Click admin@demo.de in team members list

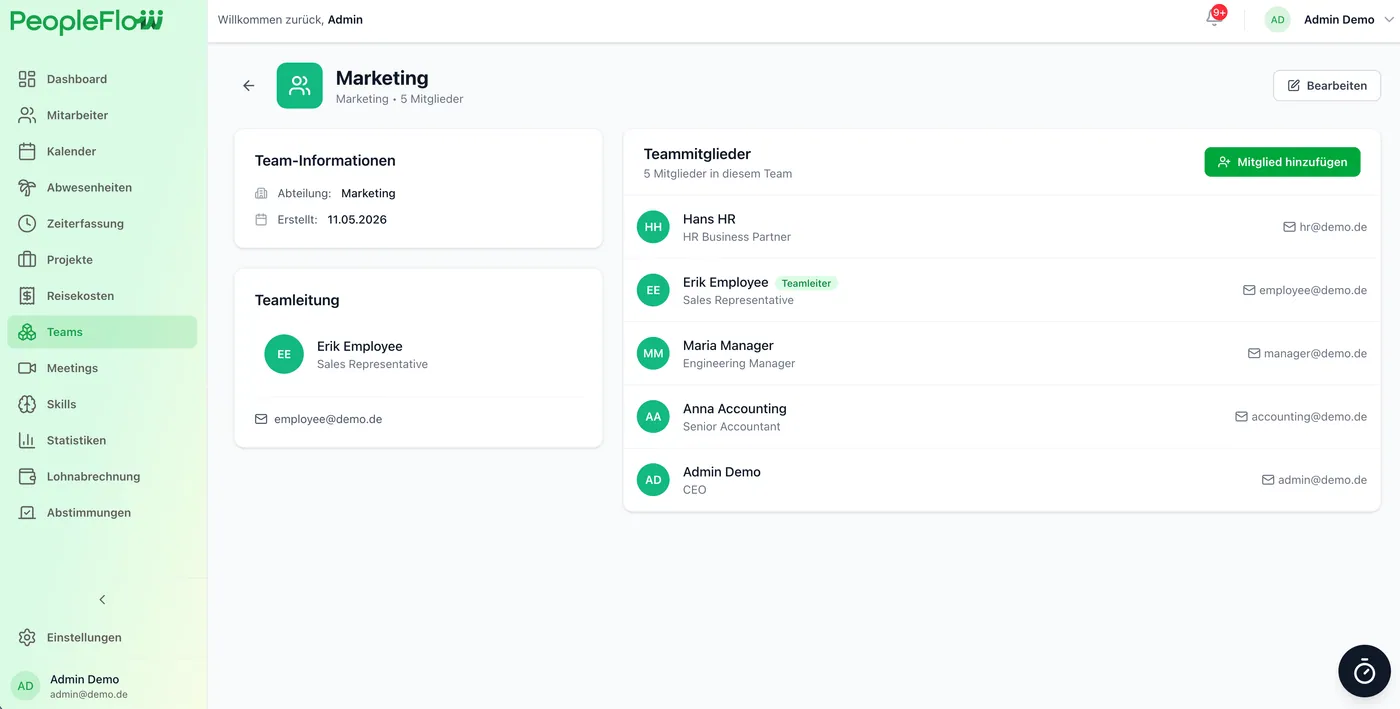click(1322, 480)
